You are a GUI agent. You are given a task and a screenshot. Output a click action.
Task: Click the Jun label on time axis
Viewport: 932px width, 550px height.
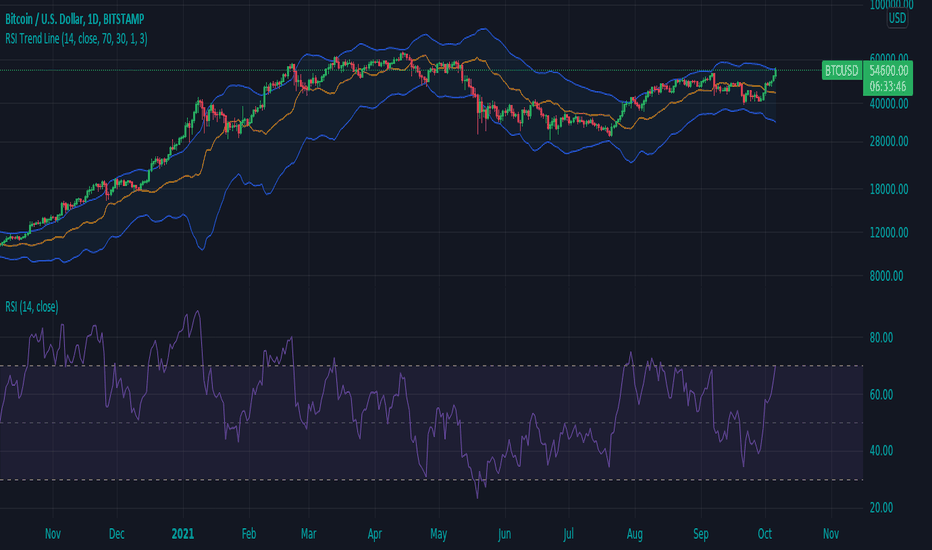(x=504, y=534)
